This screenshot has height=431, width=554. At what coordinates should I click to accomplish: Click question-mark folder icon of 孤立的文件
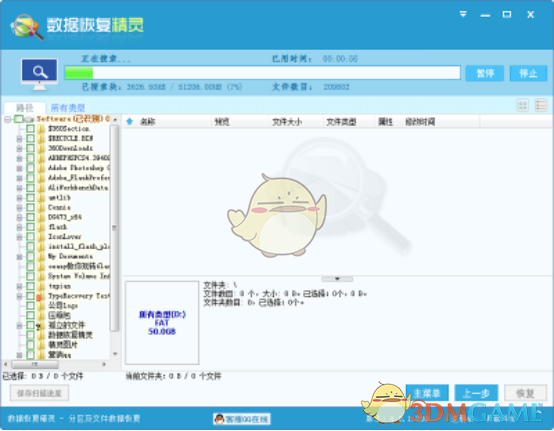(40, 326)
